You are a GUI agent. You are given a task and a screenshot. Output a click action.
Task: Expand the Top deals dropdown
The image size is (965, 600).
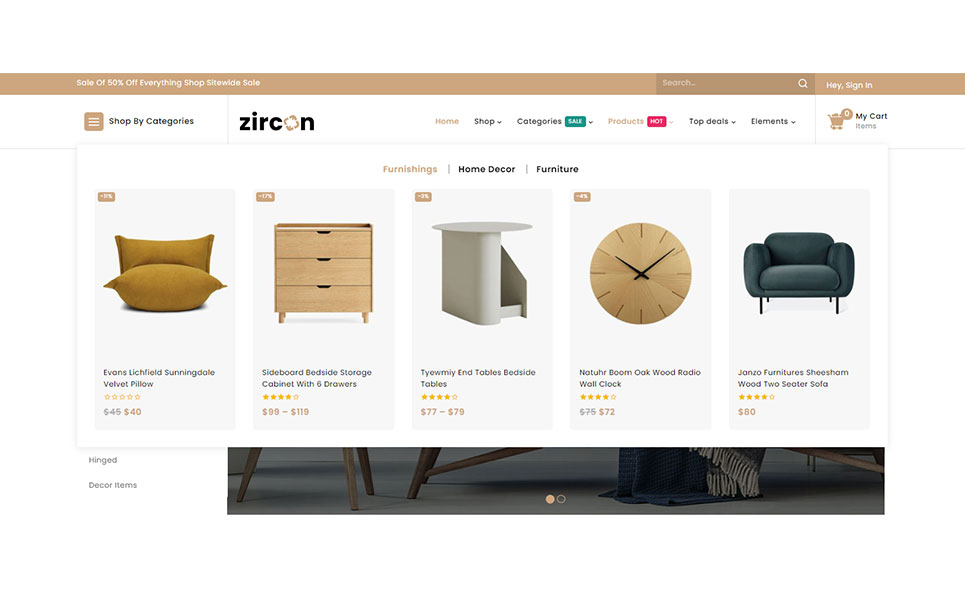point(712,121)
